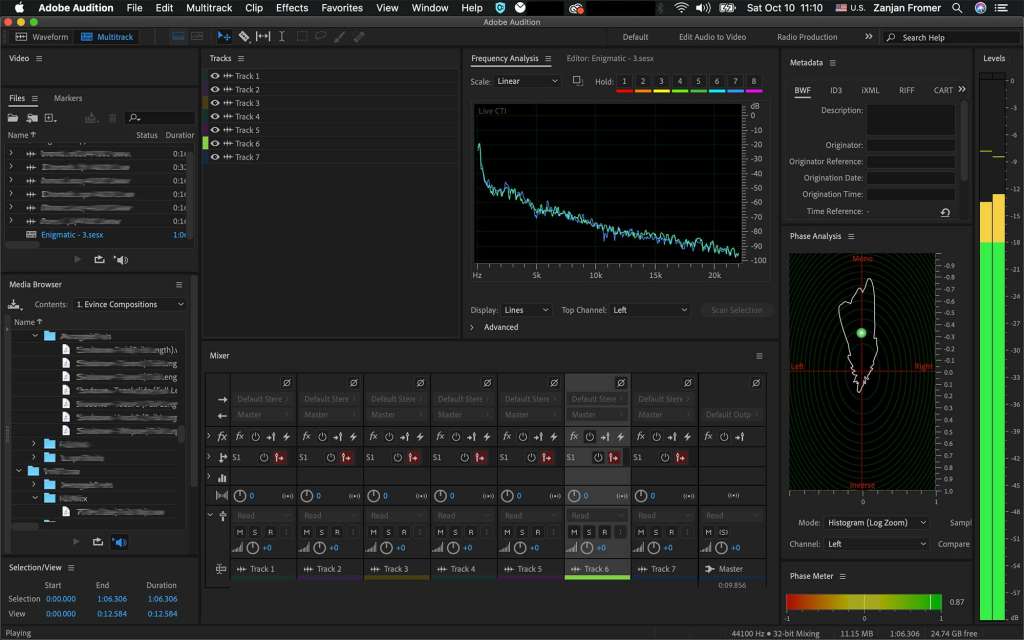Select the Time Selection tool

282,37
